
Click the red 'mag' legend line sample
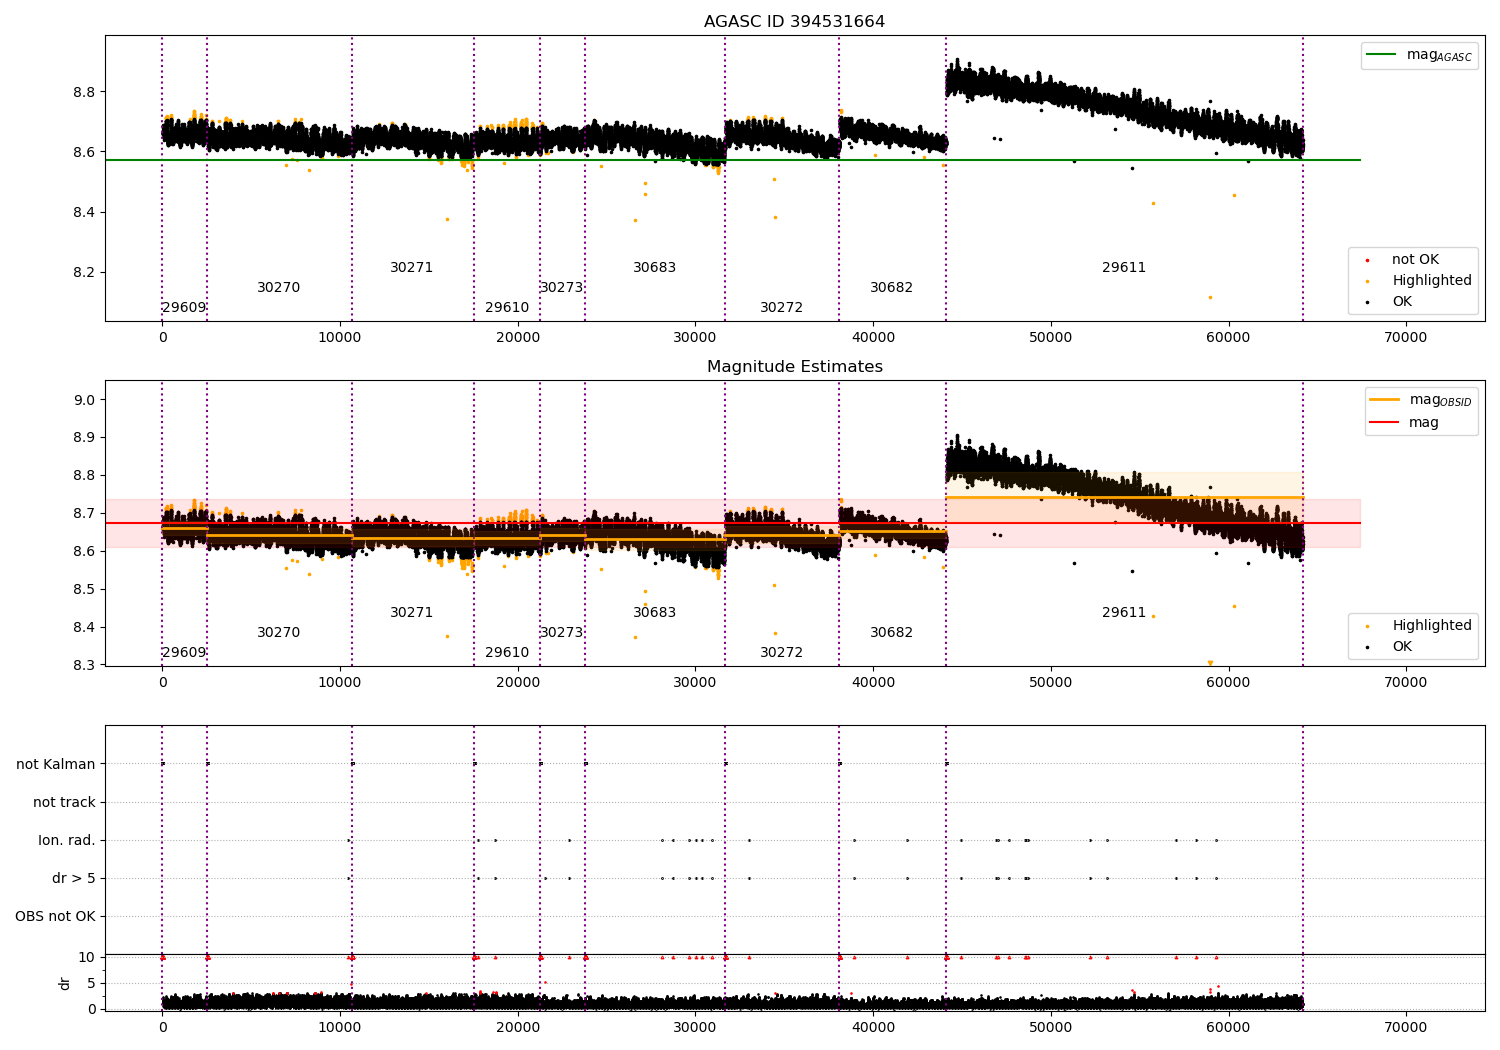point(1384,423)
